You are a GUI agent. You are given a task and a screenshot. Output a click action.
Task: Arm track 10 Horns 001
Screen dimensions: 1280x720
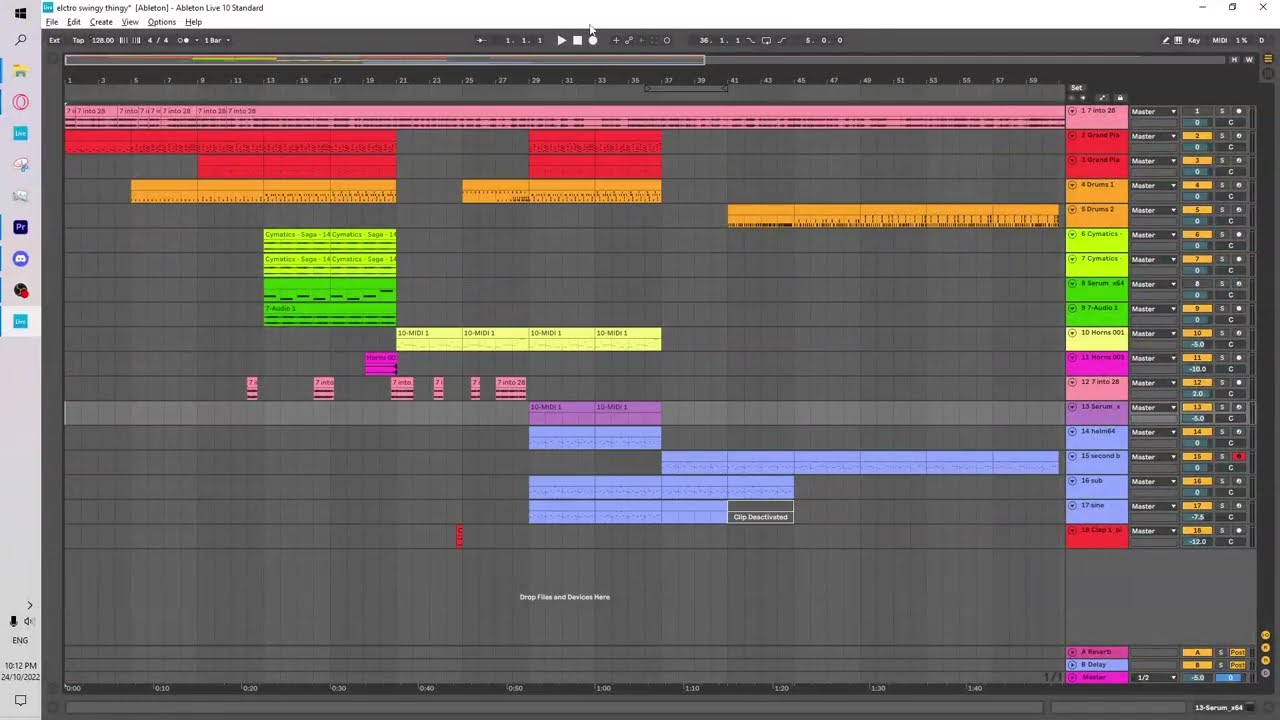1238,333
